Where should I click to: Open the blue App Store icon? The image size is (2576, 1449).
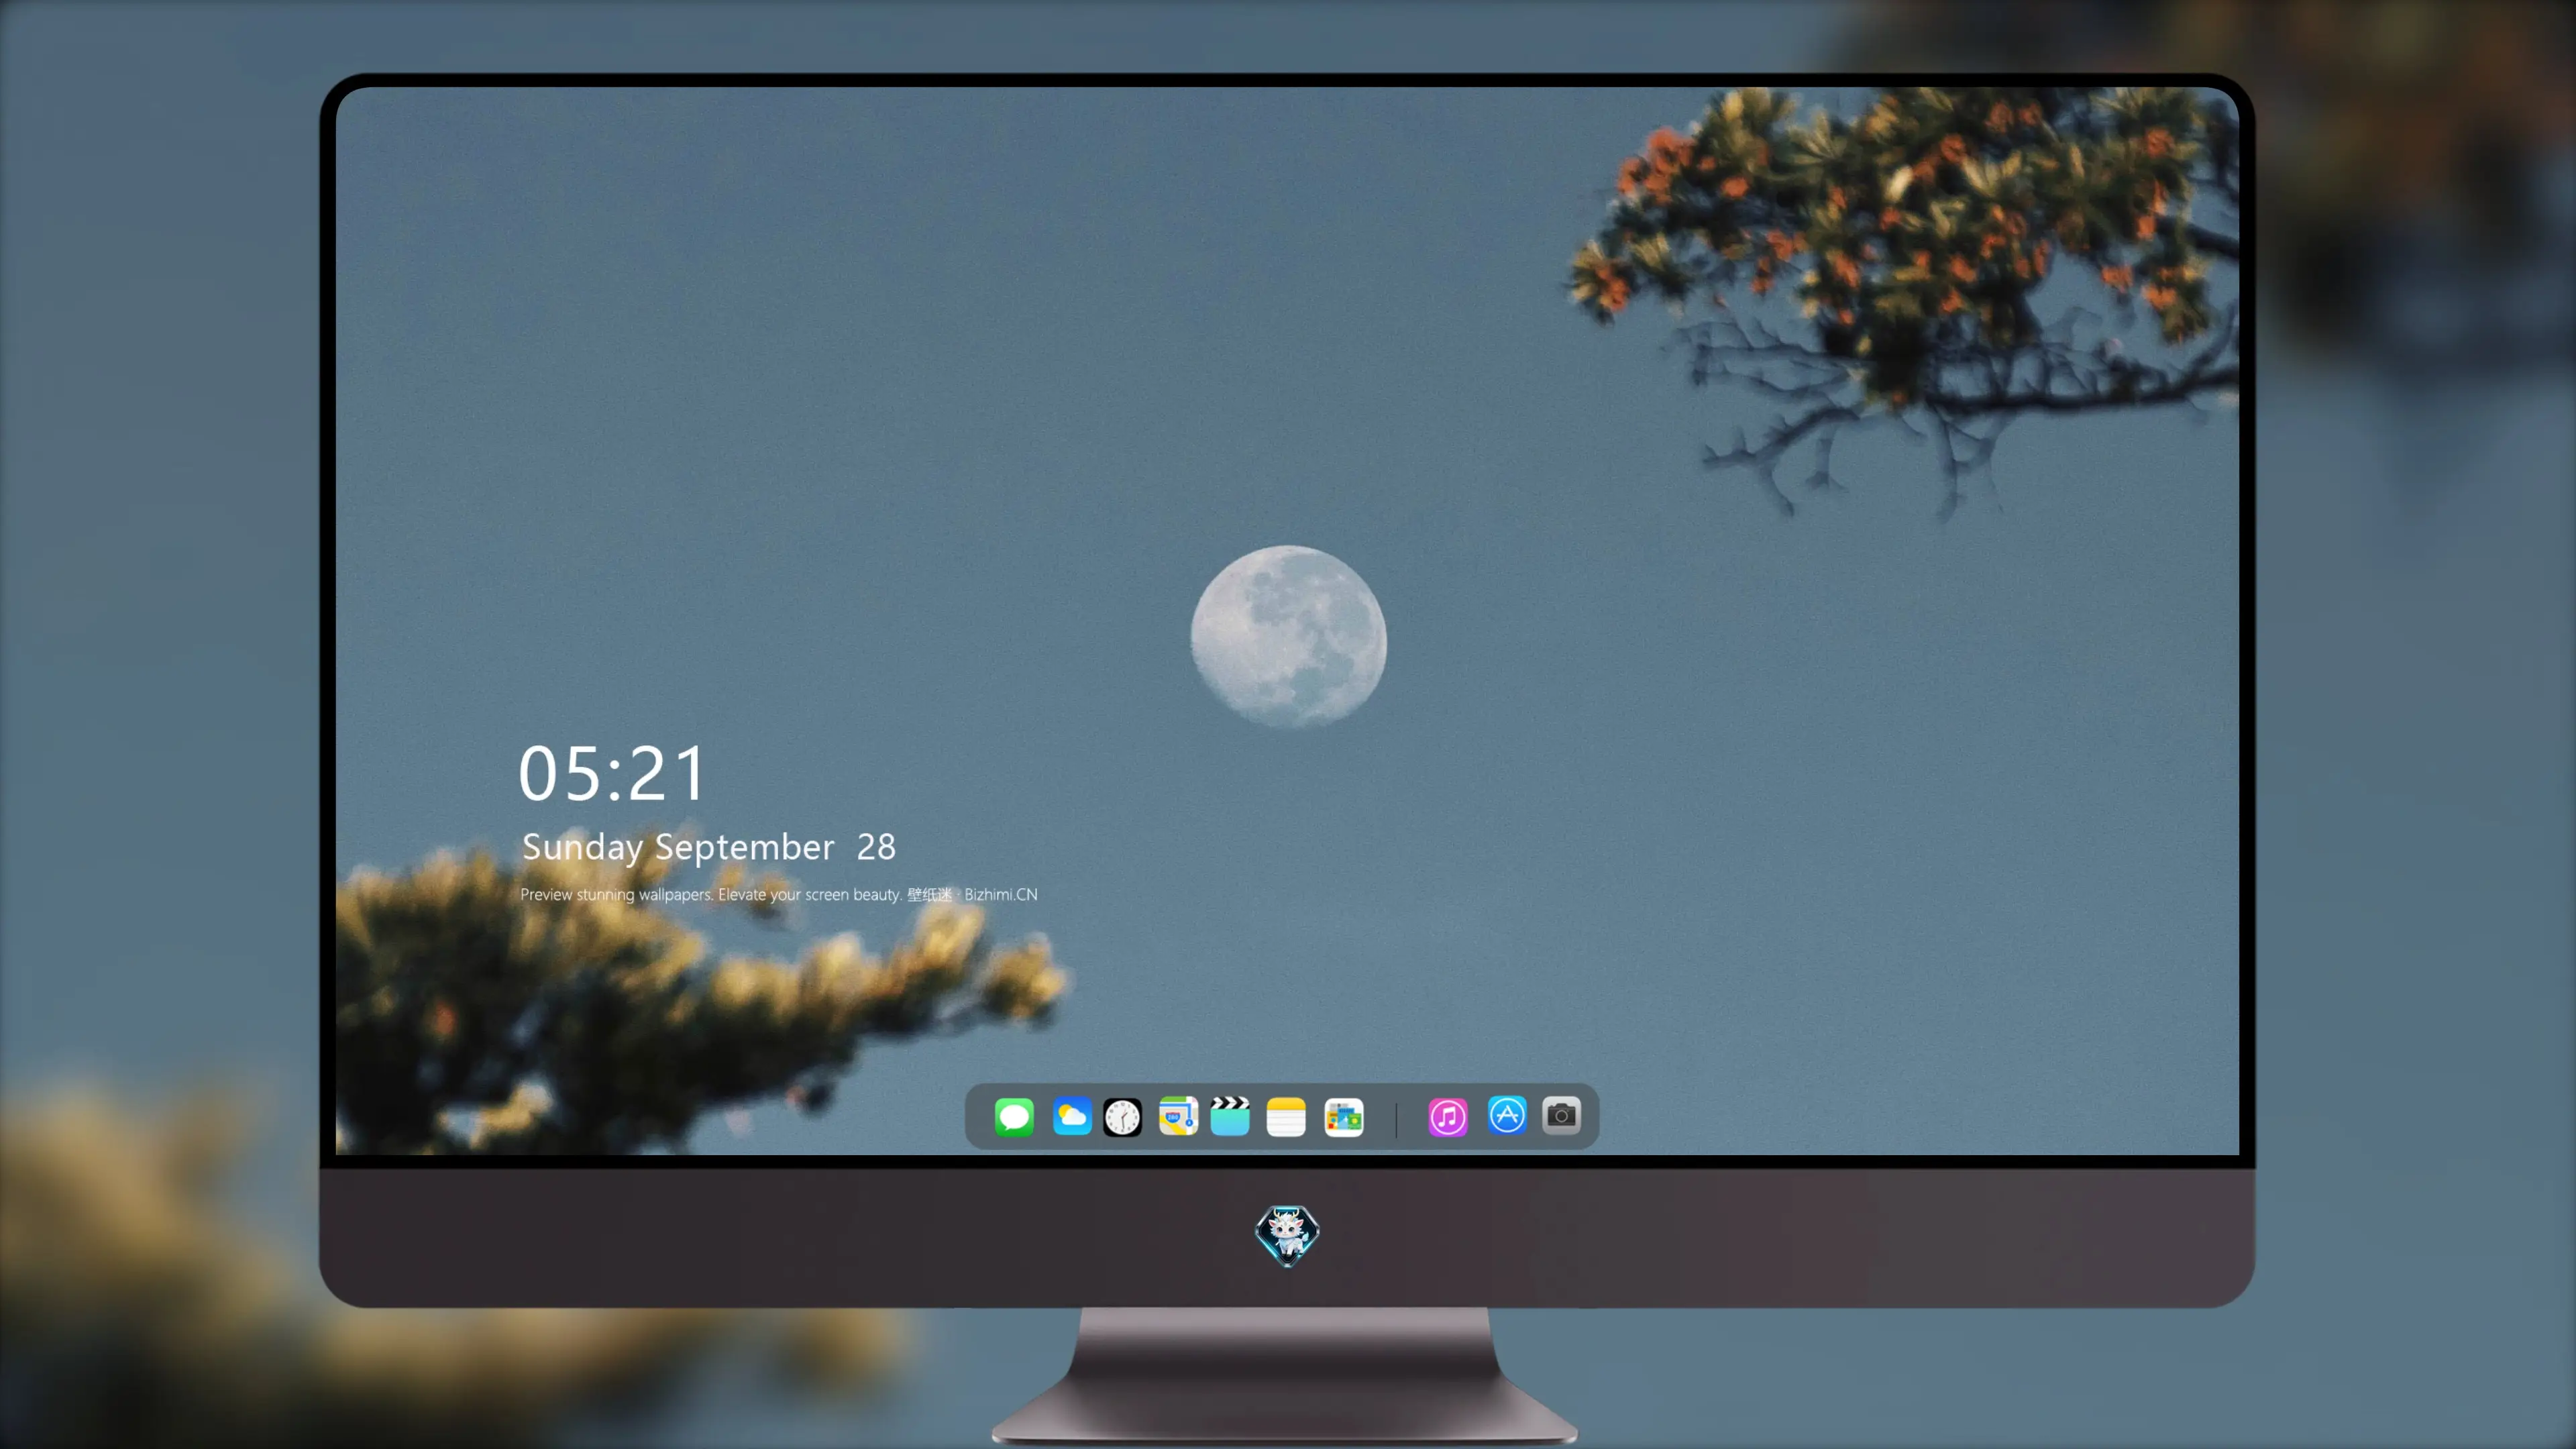(x=1507, y=1115)
